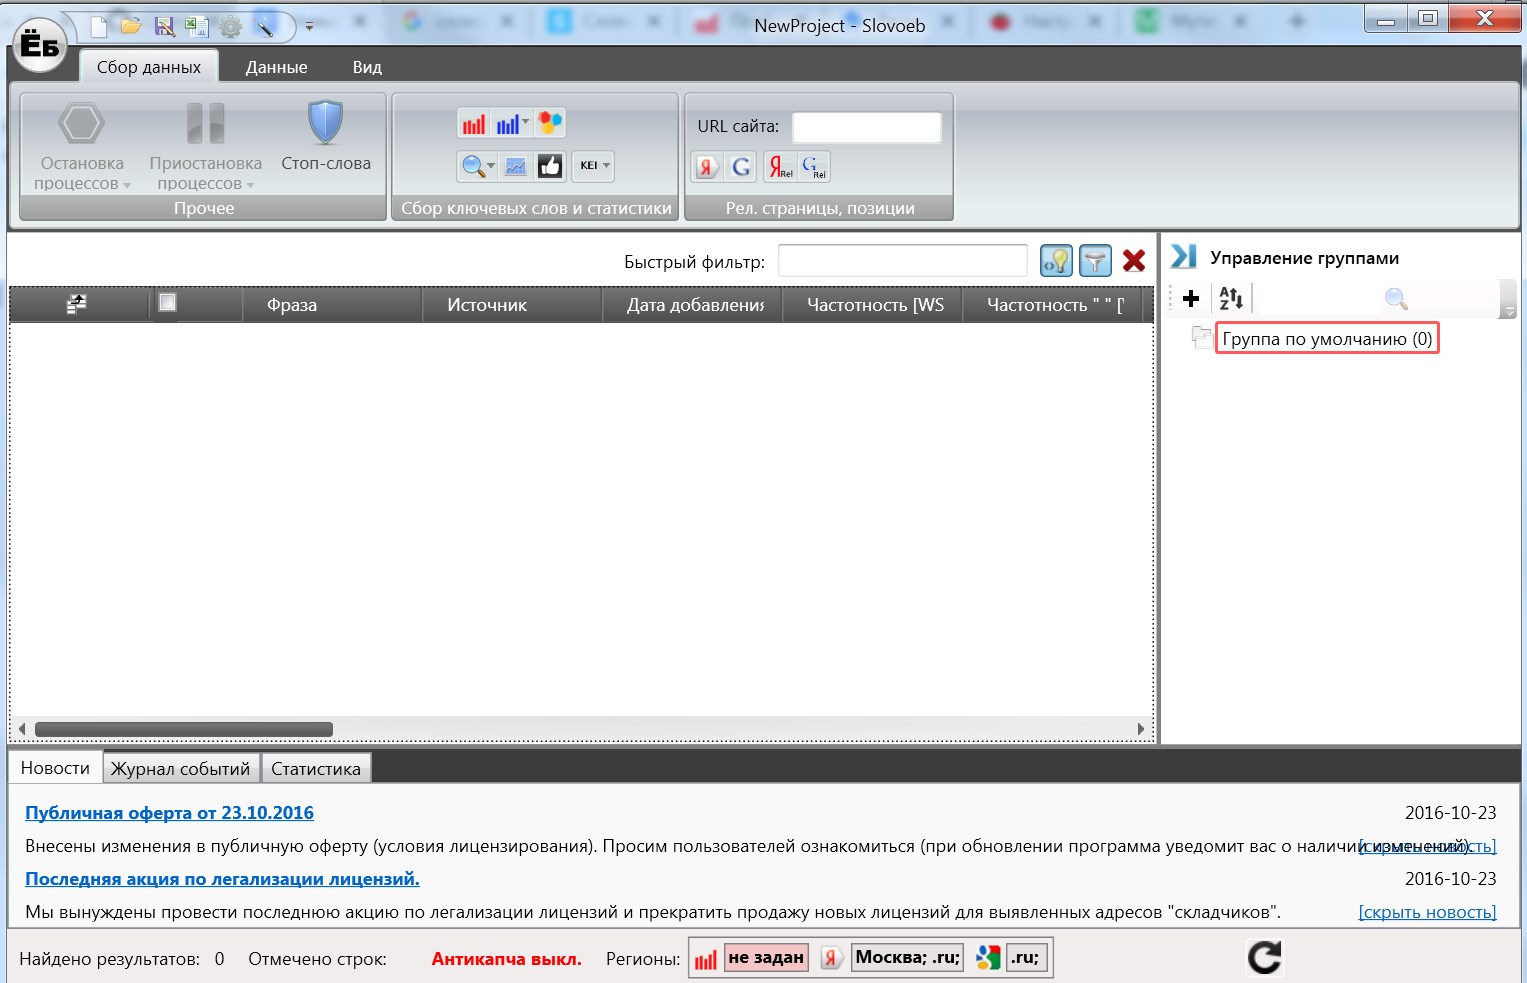Screen dimensions: 1527x983
Task: Click the folder icon beside Группа по умолчанию
Action: point(1202,338)
